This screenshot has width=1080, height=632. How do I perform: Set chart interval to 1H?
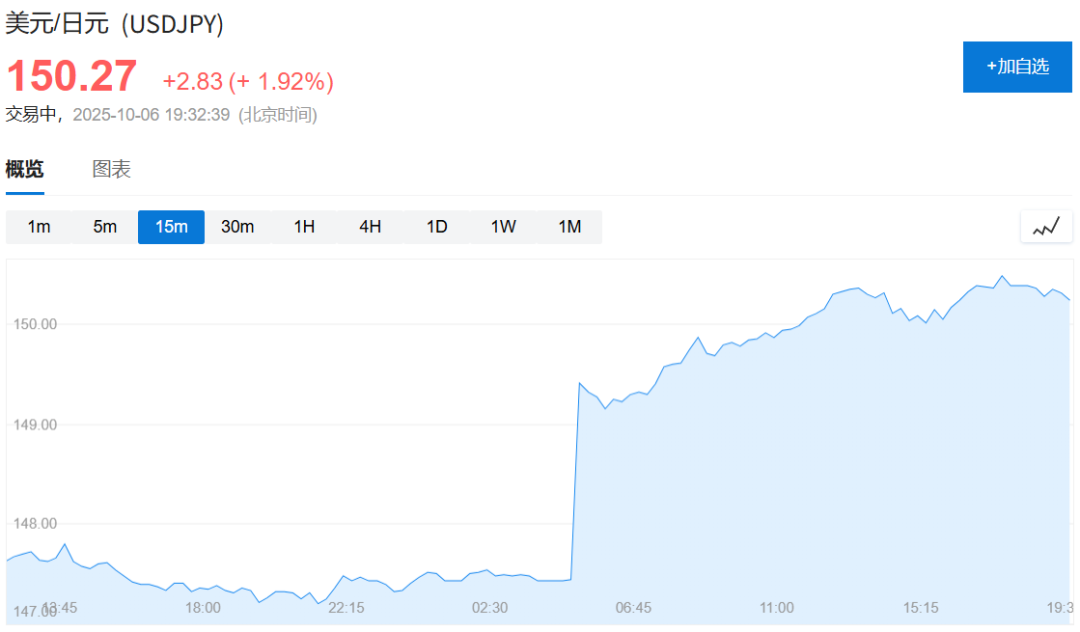coord(304,227)
